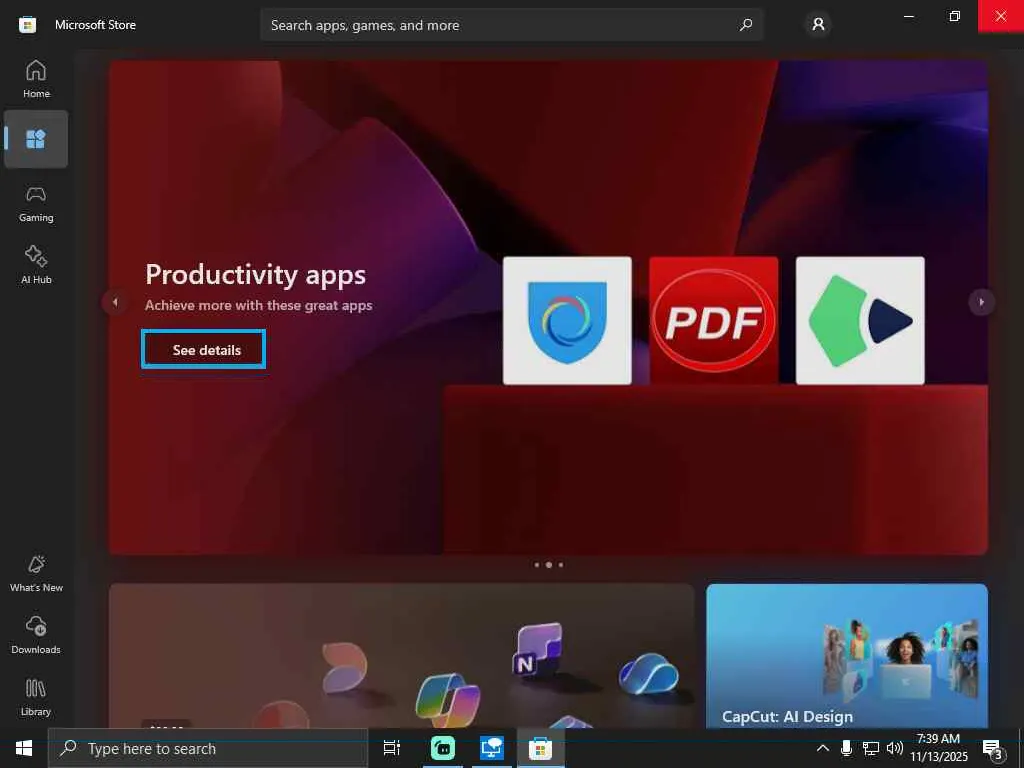Viewport: 1024px width, 768px height.
Task: Click Microsoft Store taskbar icon
Action: pos(540,748)
